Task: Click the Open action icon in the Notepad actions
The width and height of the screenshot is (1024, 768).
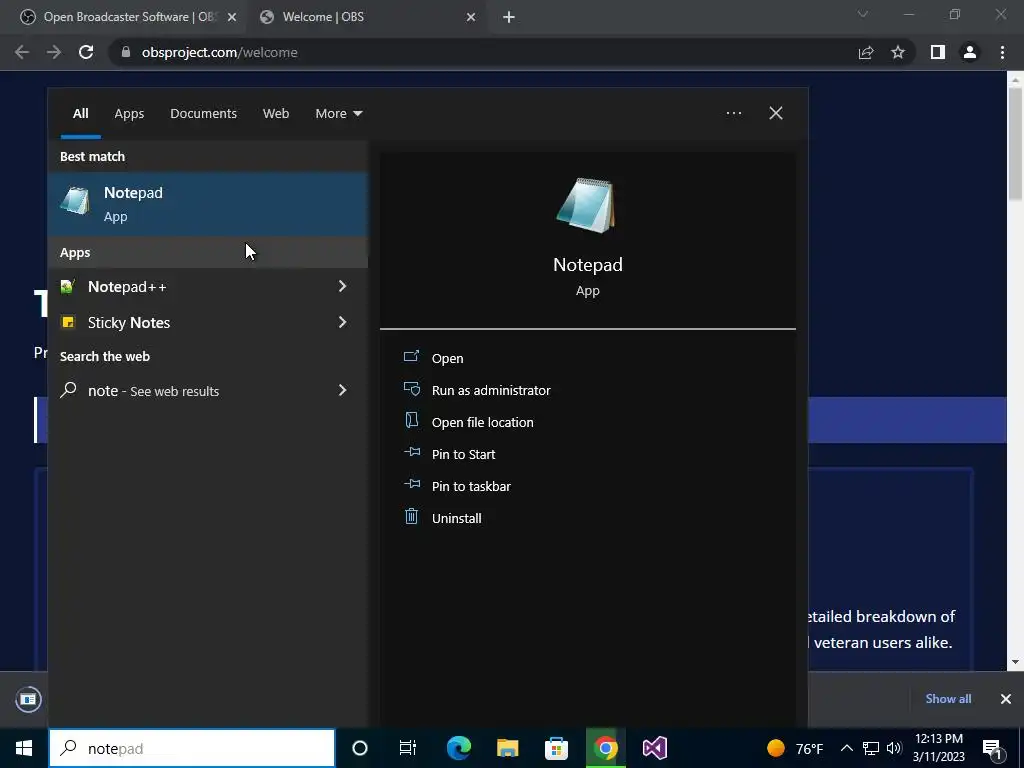Action: (411, 357)
